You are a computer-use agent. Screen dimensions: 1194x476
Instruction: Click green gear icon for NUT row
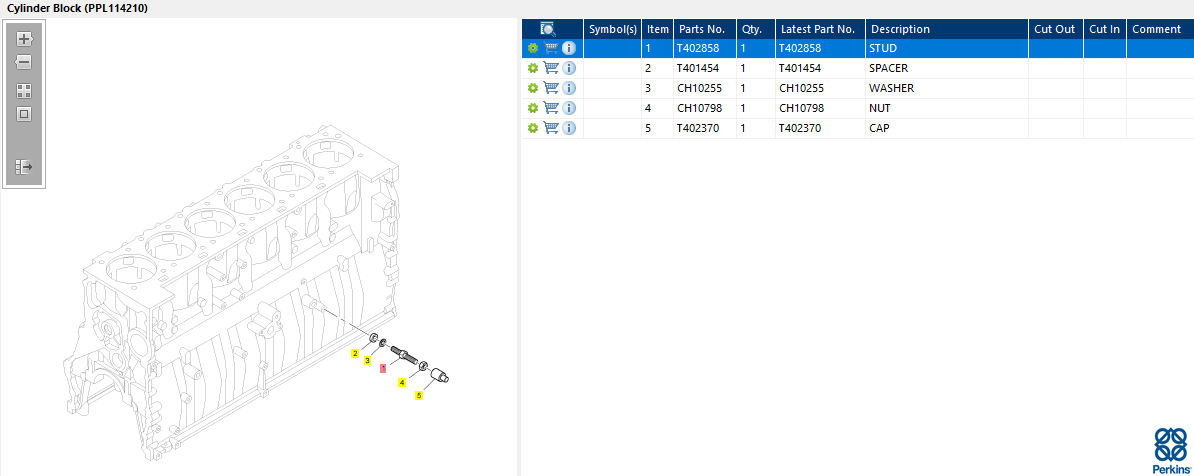[532, 108]
